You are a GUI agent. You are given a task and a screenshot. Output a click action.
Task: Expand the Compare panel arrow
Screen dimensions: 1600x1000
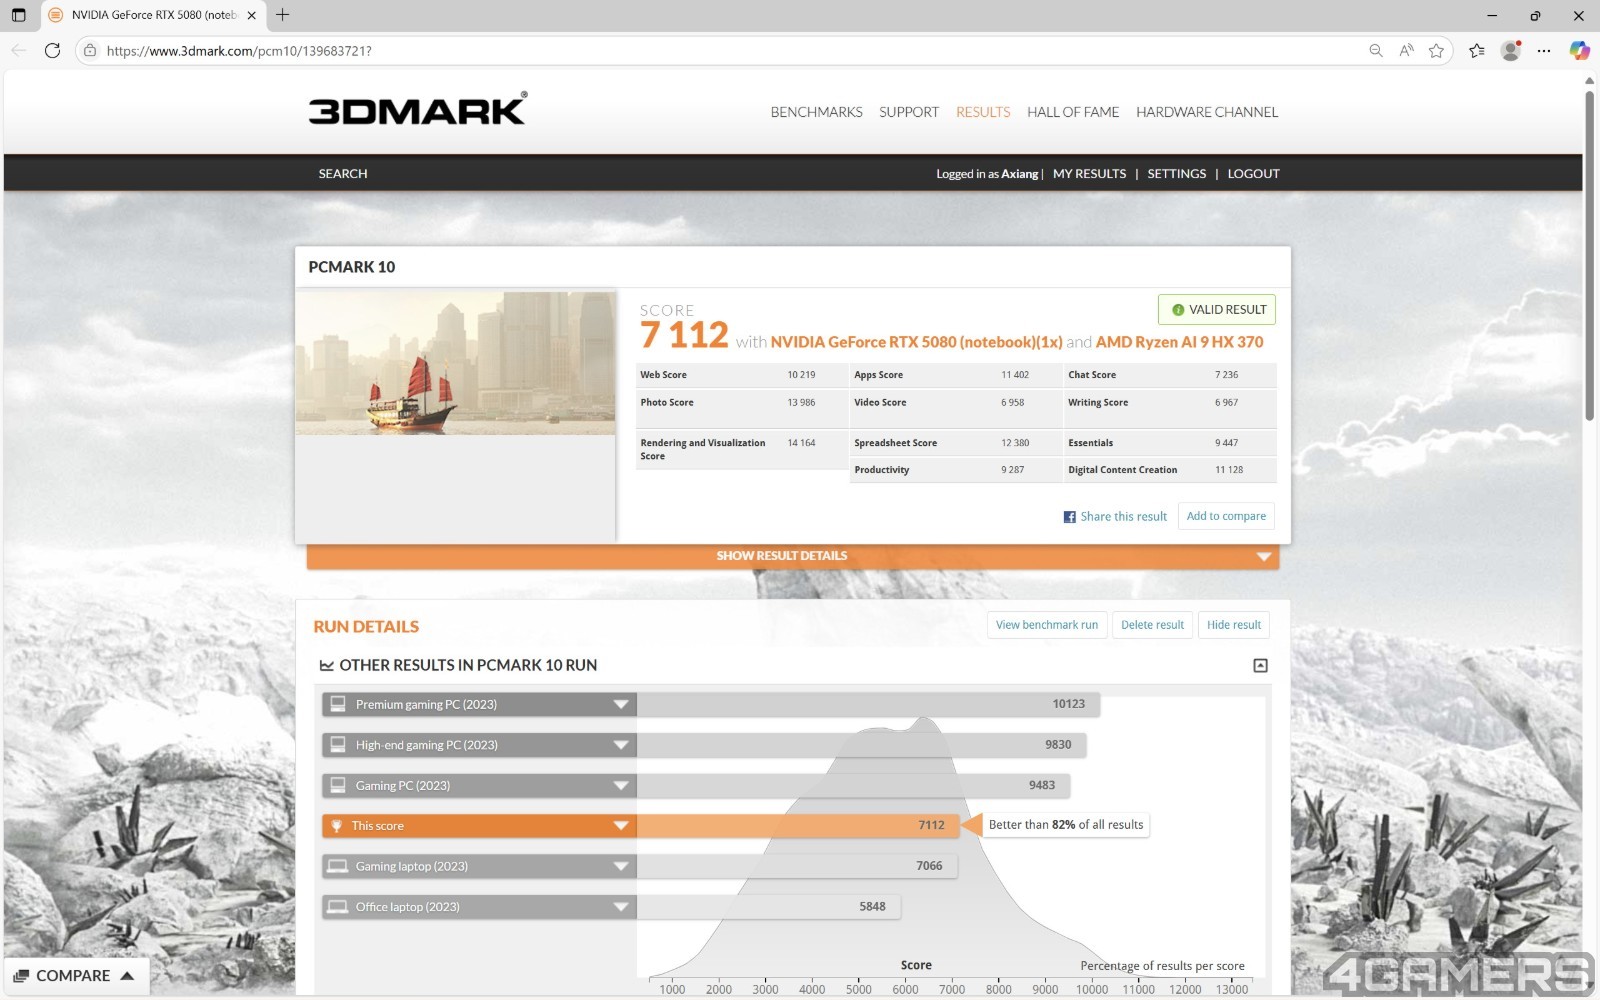(127, 976)
